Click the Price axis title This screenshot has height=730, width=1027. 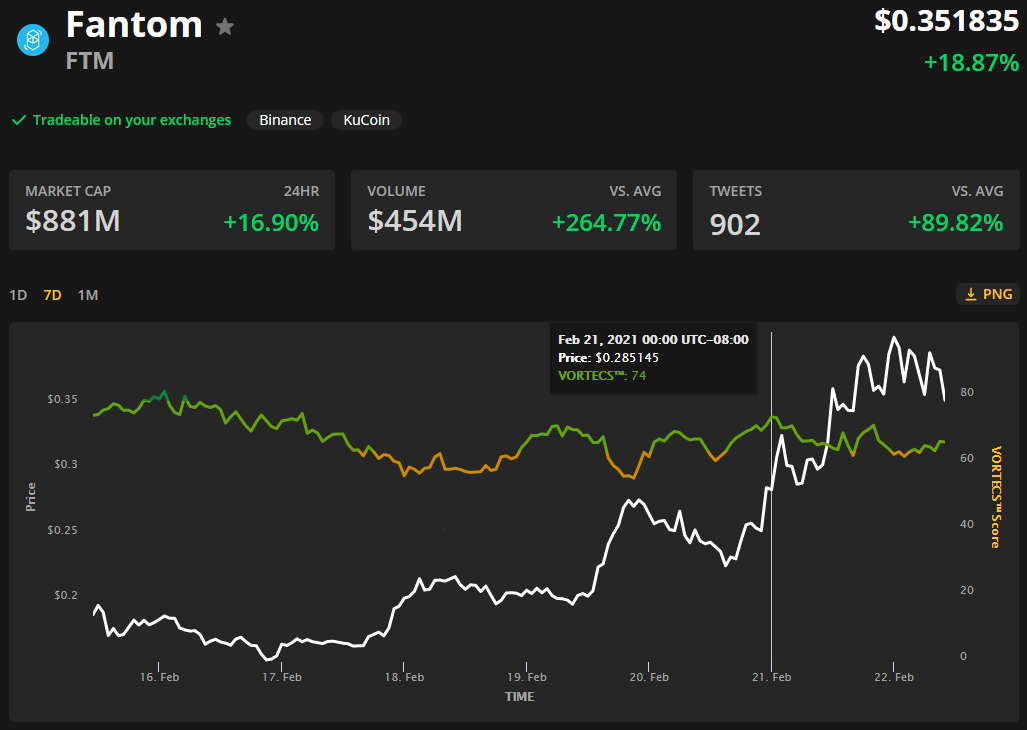tap(31, 497)
